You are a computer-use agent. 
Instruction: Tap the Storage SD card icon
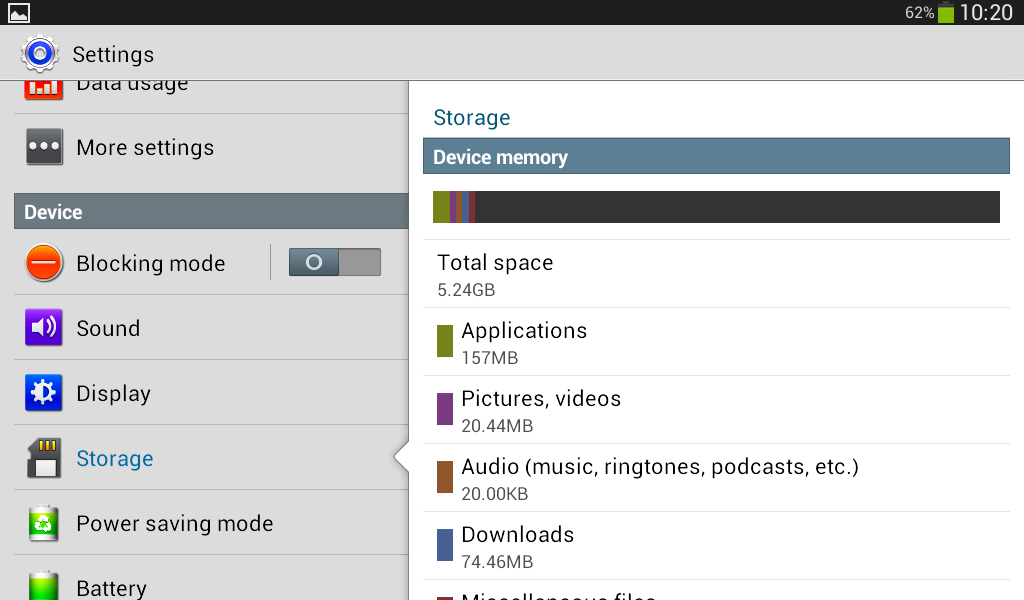pyautogui.click(x=44, y=458)
